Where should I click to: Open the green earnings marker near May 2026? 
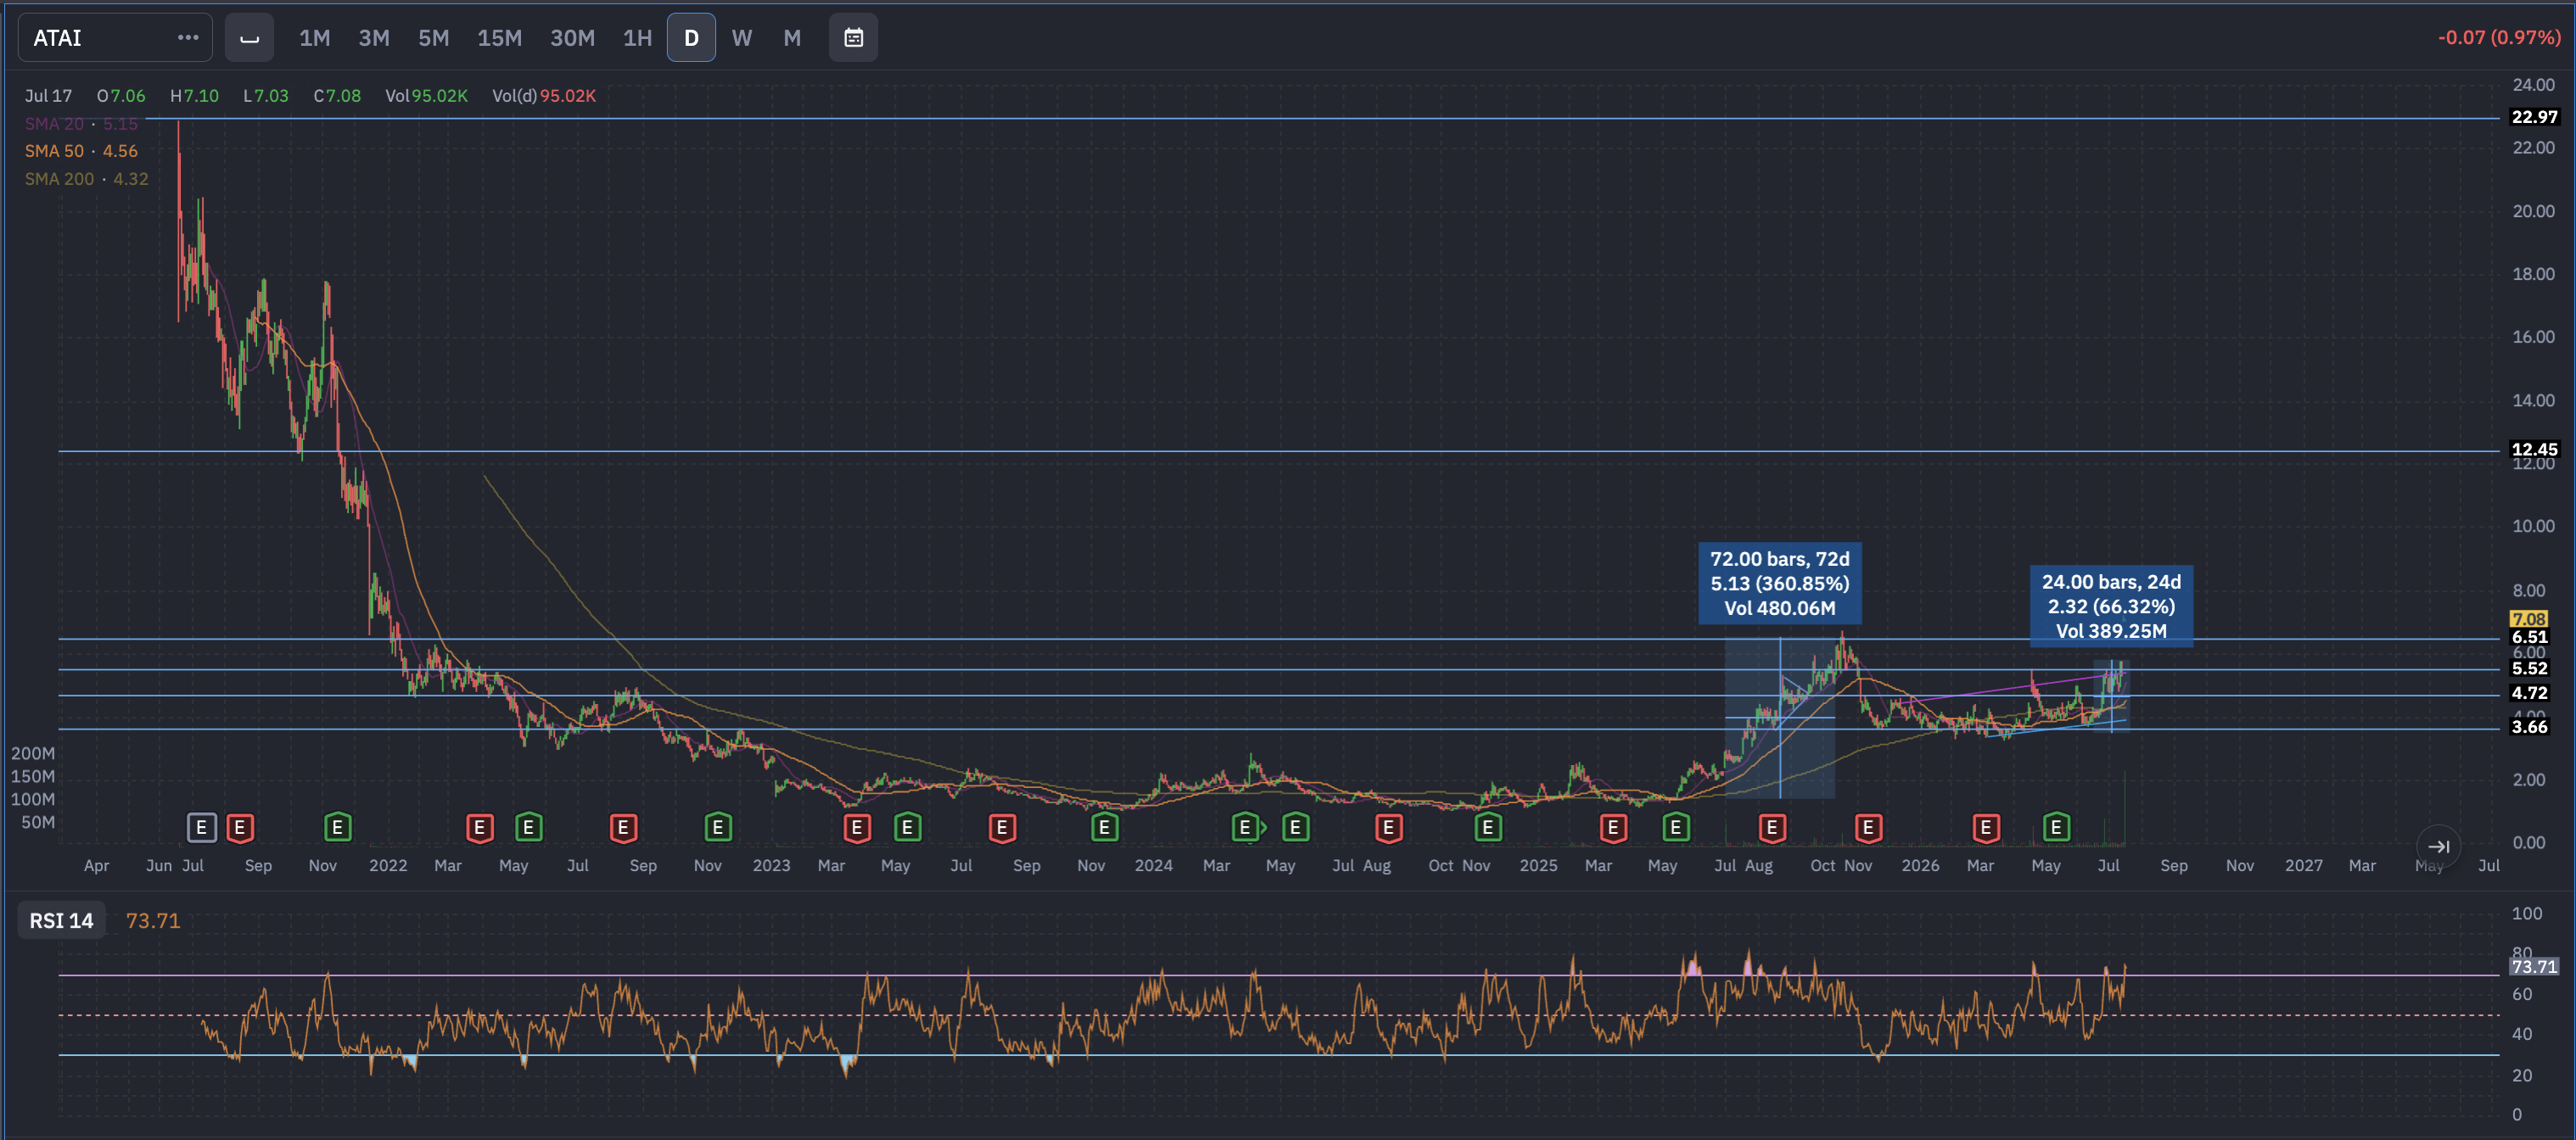2056,827
